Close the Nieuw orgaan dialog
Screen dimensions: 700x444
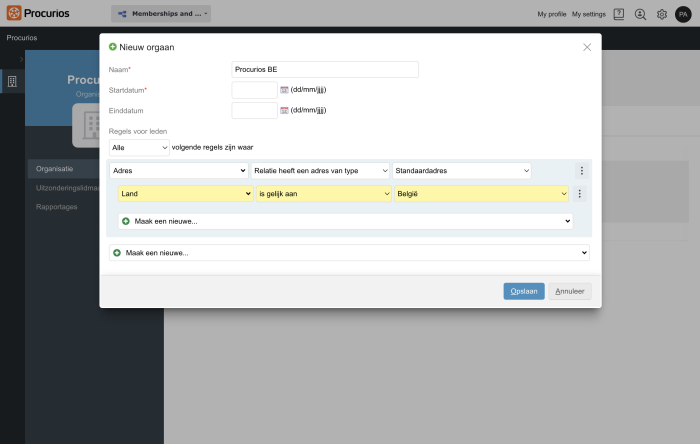pos(587,47)
